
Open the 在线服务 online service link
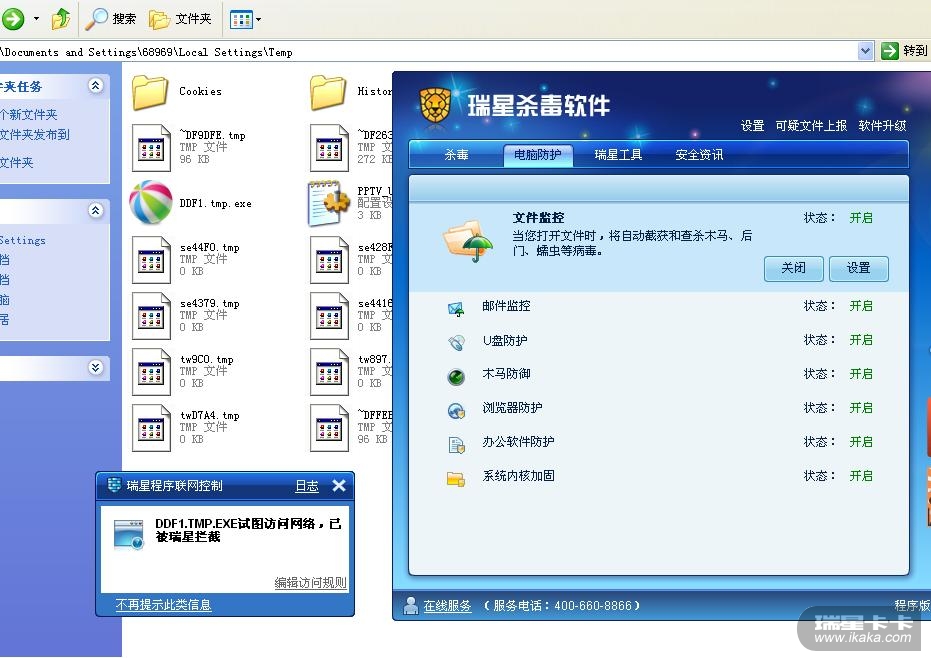(446, 606)
